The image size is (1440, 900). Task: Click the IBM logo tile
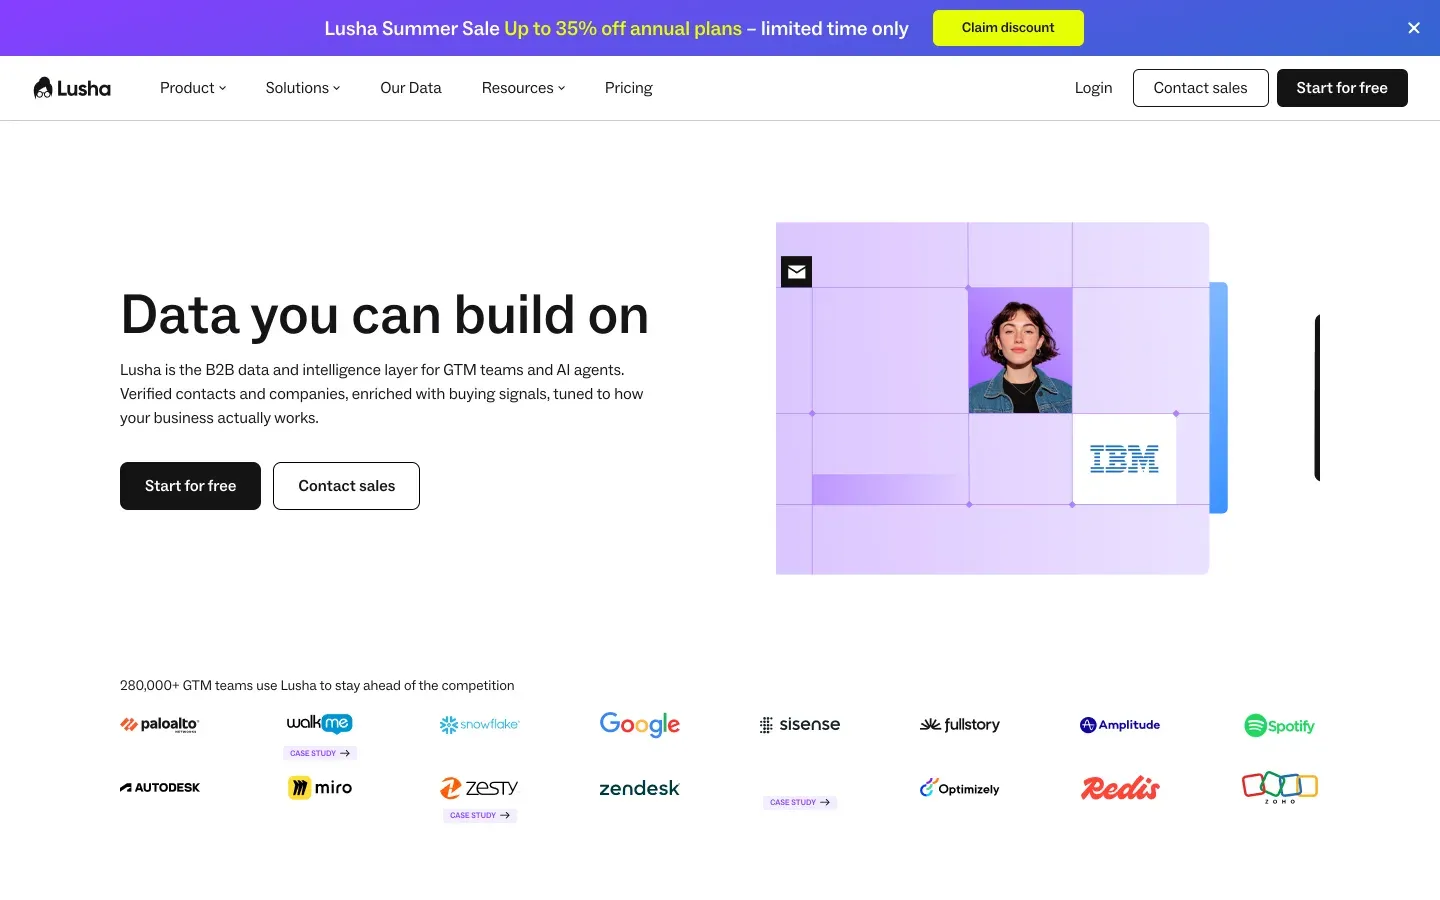(1124, 459)
